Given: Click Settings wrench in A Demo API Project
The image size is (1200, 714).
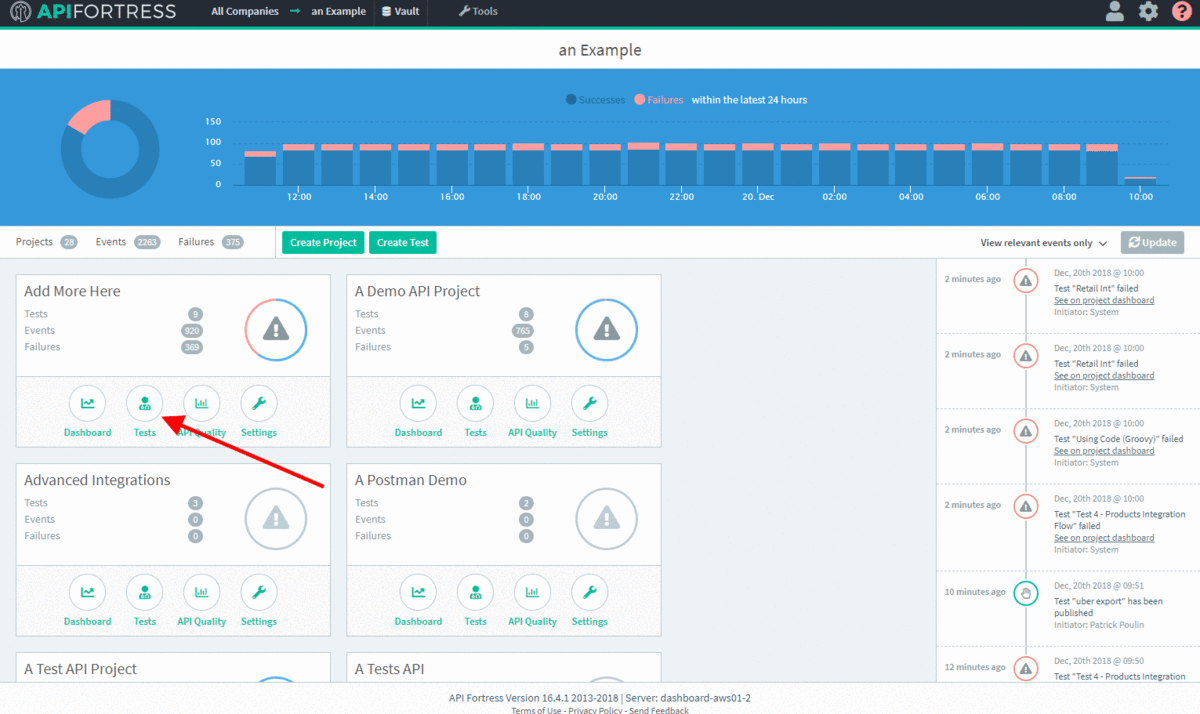Looking at the screenshot, I should 589,404.
